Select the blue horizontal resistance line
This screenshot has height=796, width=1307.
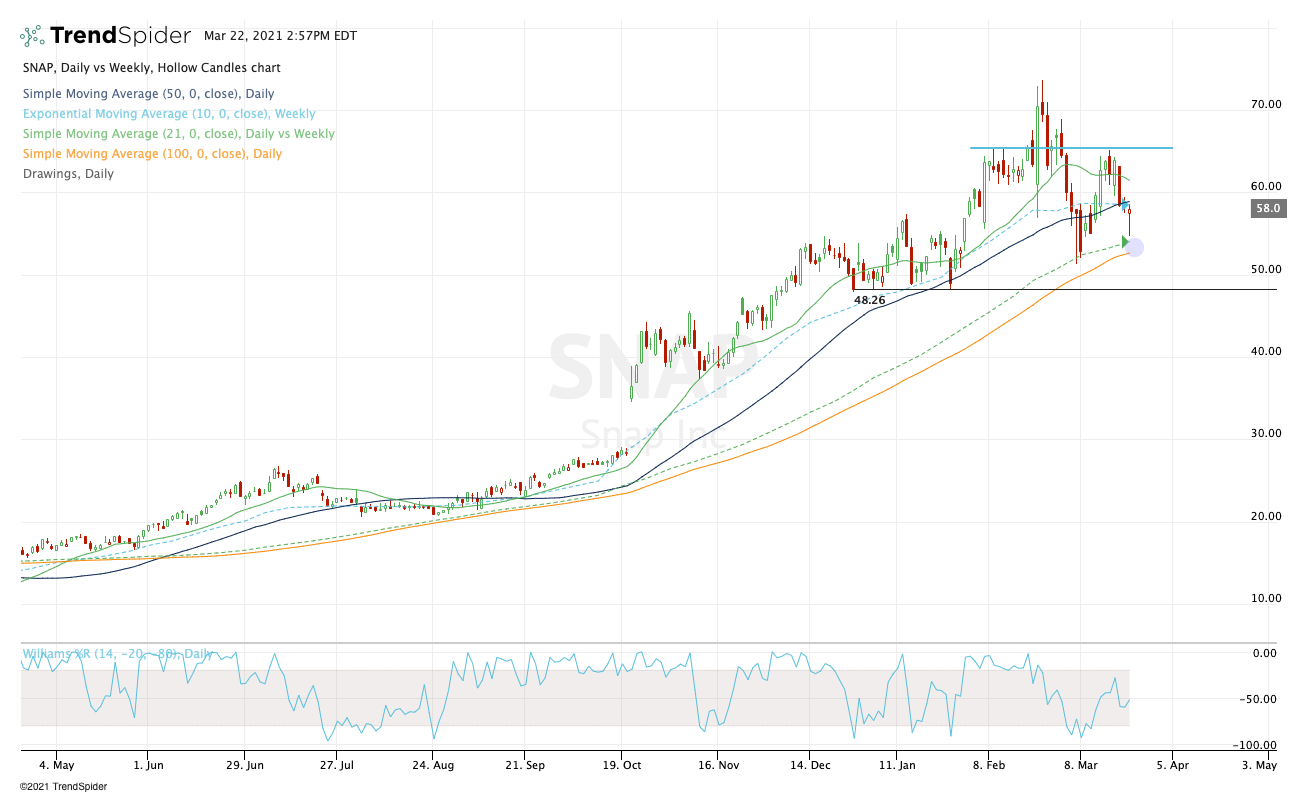tap(1070, 148)
